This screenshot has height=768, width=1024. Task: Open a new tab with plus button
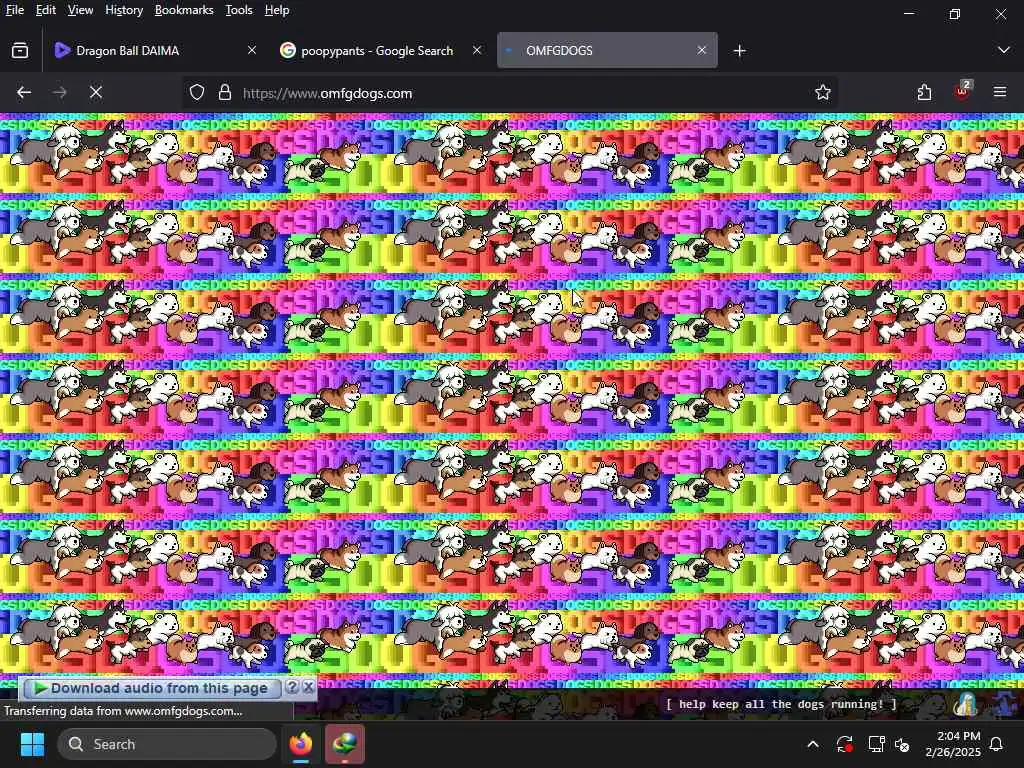[739, 50]
